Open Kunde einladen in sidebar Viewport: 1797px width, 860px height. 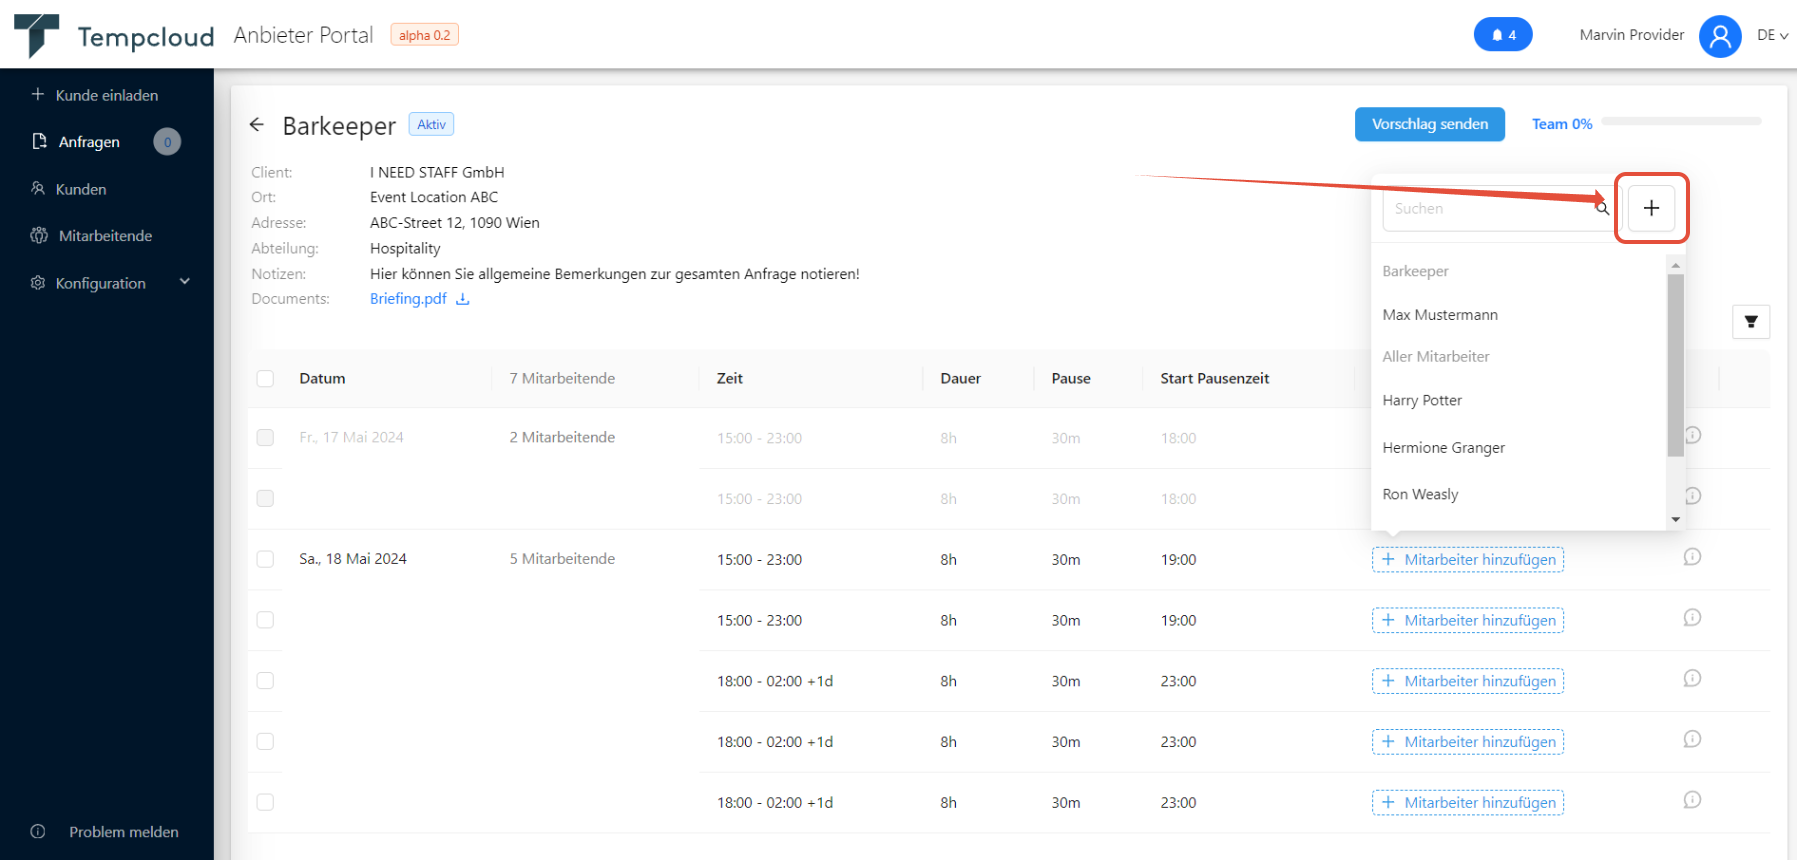pyautogui.click(x=106, y=95)
